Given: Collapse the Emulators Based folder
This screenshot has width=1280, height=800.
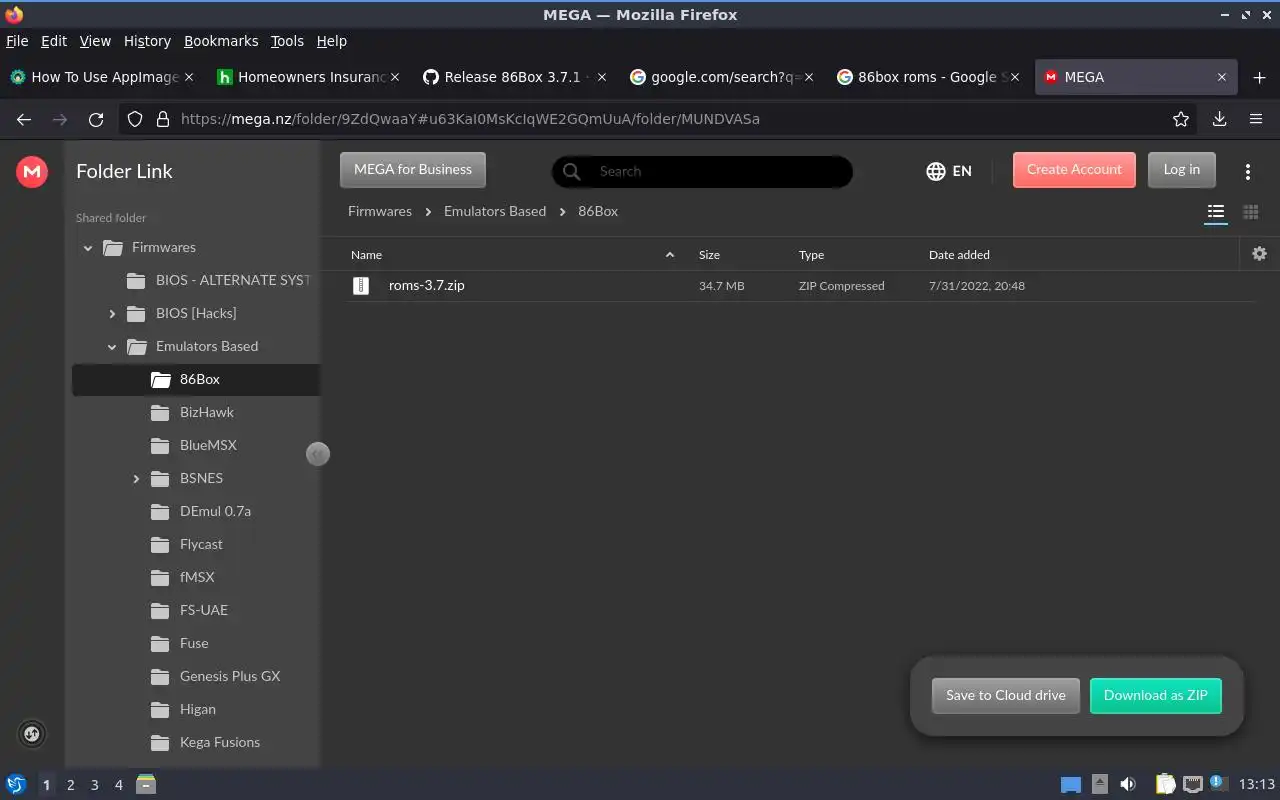Looking at the screenshot, I should point(112,347).
